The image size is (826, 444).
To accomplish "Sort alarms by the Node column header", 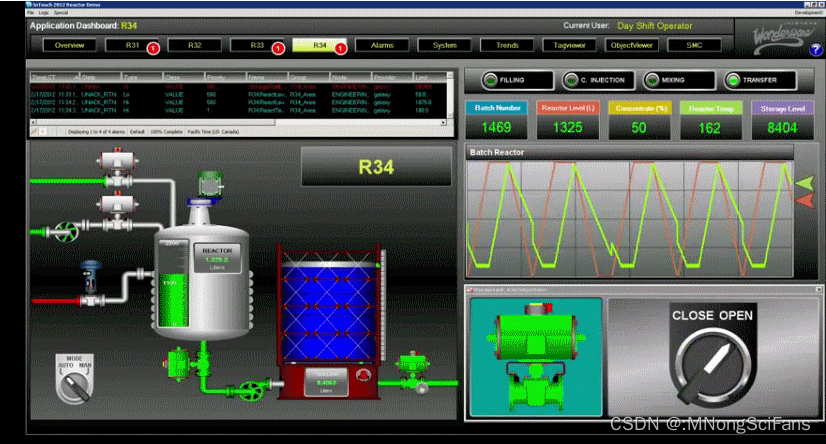I will coord(351,77).
